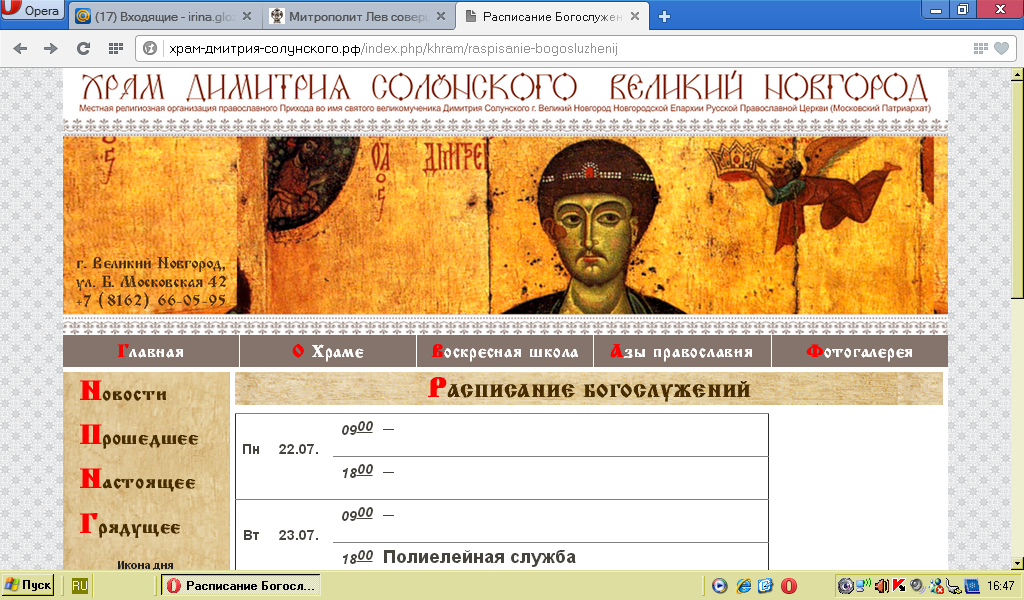This screenshot has width=1024, height=600.
Task: Open the О Храме menu item
Action: pos(328,351)
